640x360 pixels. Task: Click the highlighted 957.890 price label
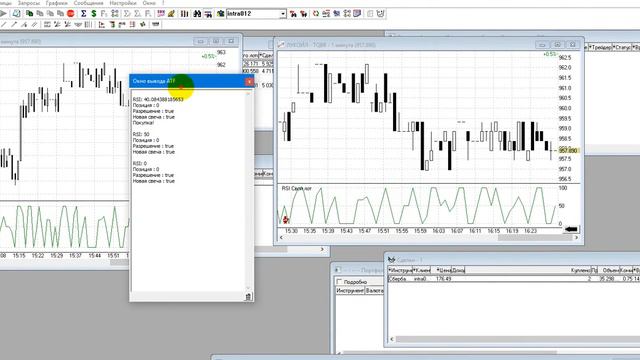pos(568,151)
